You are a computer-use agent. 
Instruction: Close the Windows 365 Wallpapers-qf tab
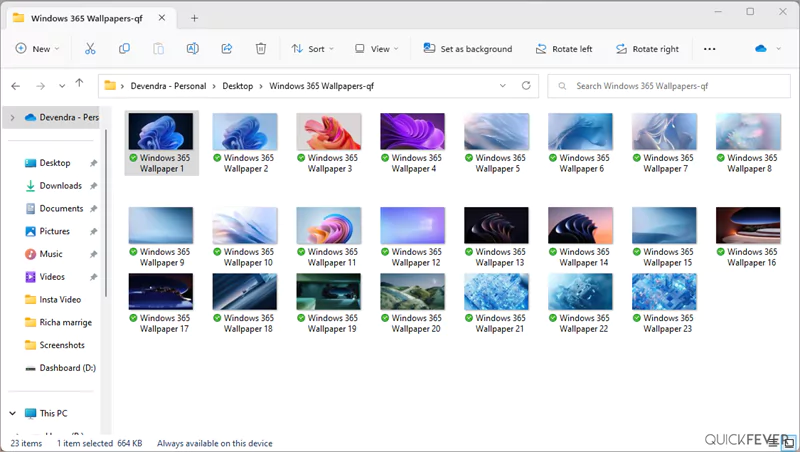162,18
